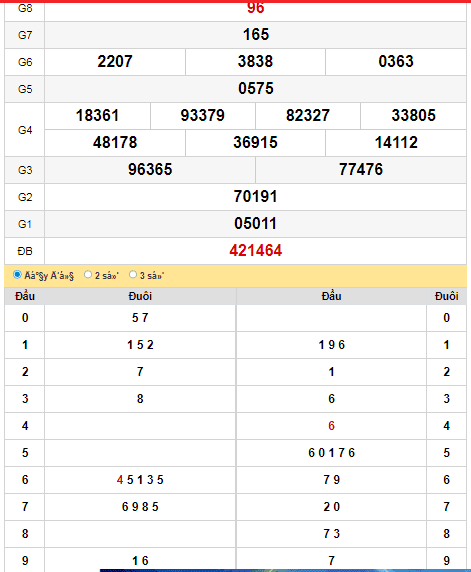Screen dimensions: 471x572
Task: Select G6 number 0363
Action: [396, 62]
